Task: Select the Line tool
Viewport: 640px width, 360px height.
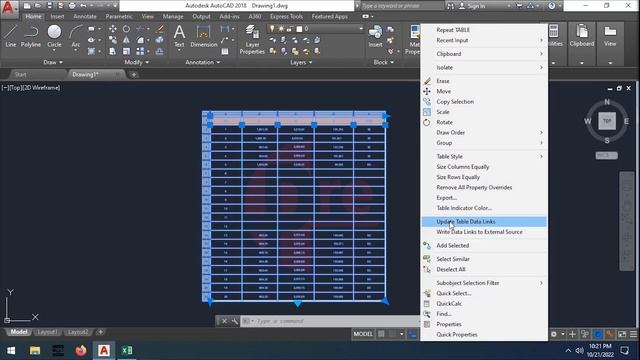Action: coord(11,36)
